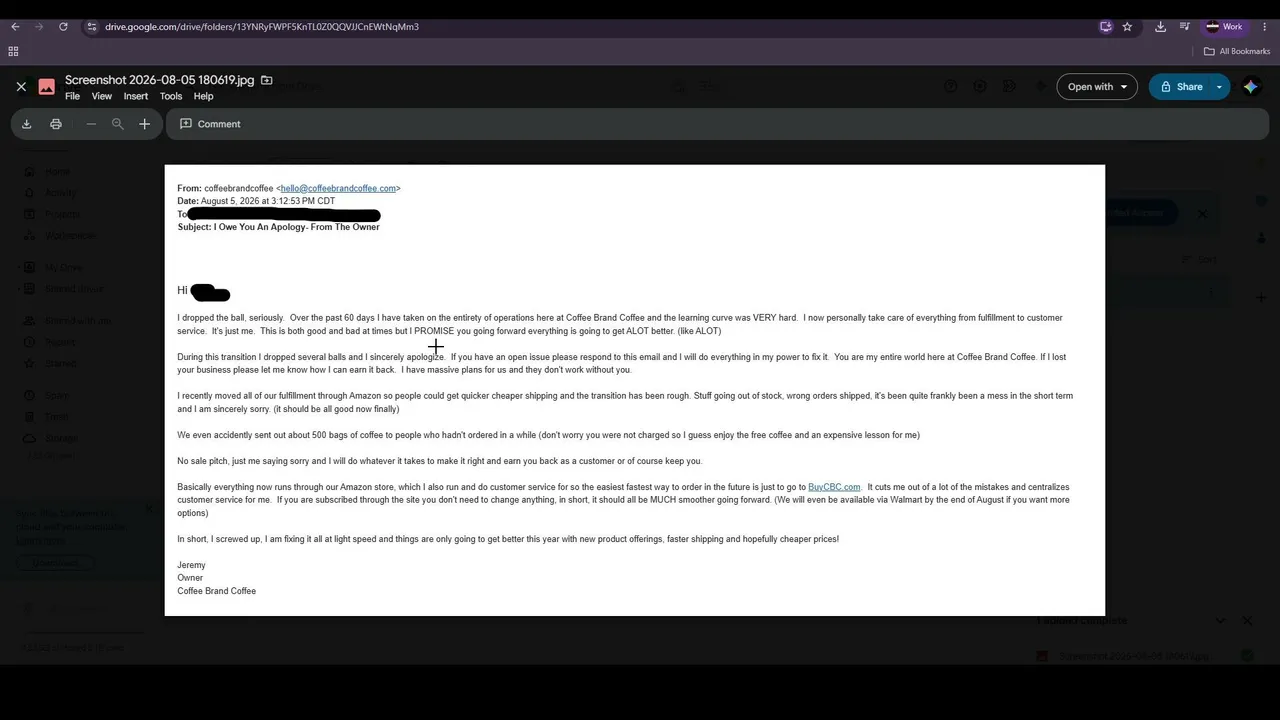Screen dimensions: 1280x720
Task: Open the Gemini sparkle assistant
Action: (x=1251, y=87)
